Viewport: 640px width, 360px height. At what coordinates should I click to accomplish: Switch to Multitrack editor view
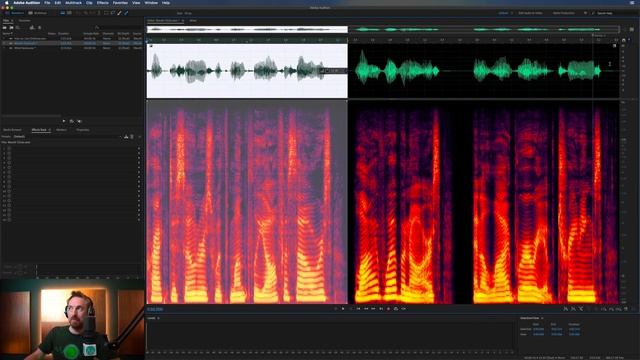(38, 13)
